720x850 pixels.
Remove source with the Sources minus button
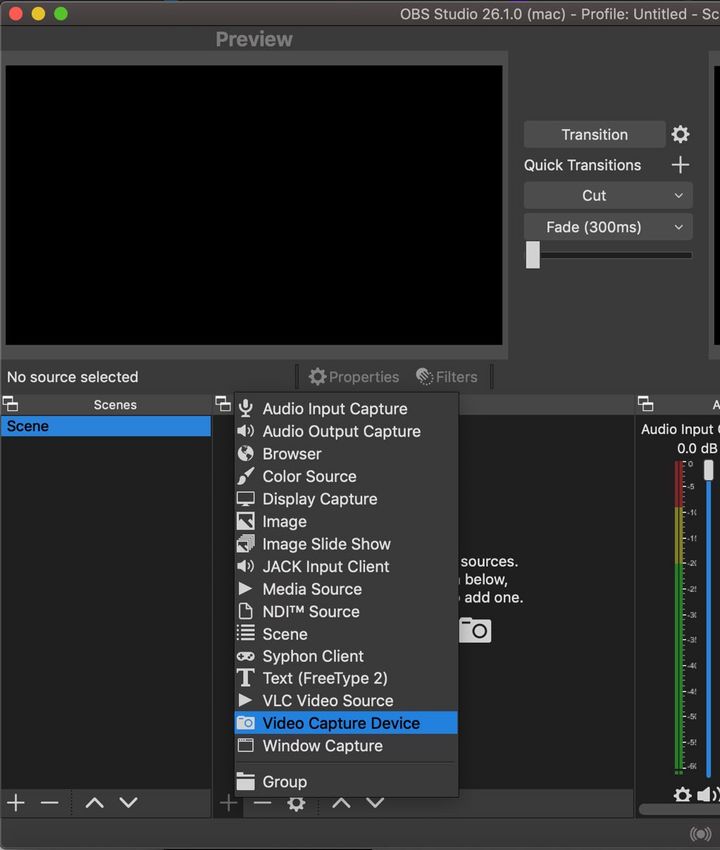coord(262,803)
